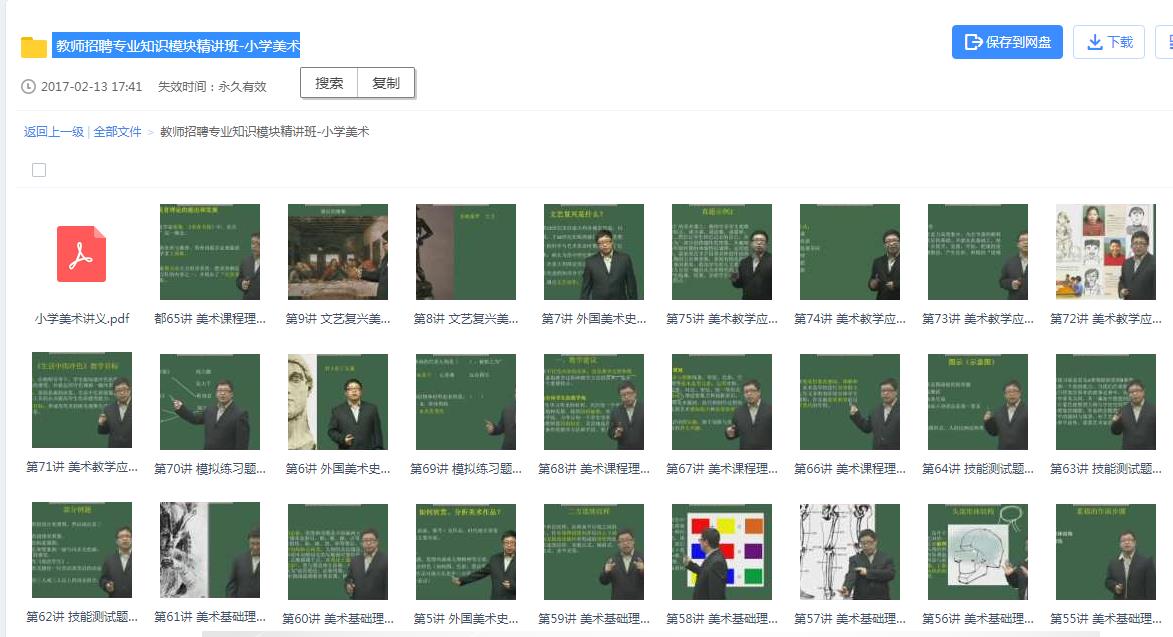The height and width of the screenshot is (637, 1173).
Task: Select the highlighted folder title 教师招聘专业知识模块精讲班-小学美术
Action: coord(180,45)
